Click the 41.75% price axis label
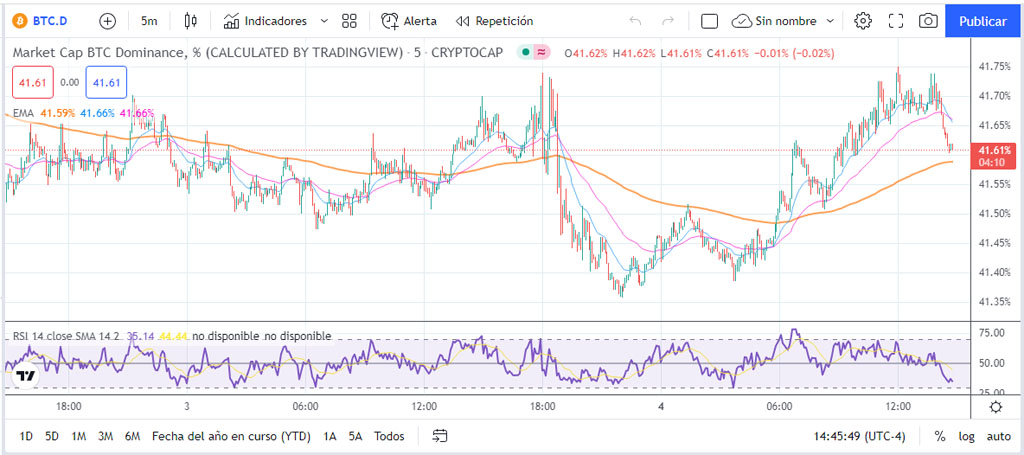The image size is (1024, 455). click(995, 66)
